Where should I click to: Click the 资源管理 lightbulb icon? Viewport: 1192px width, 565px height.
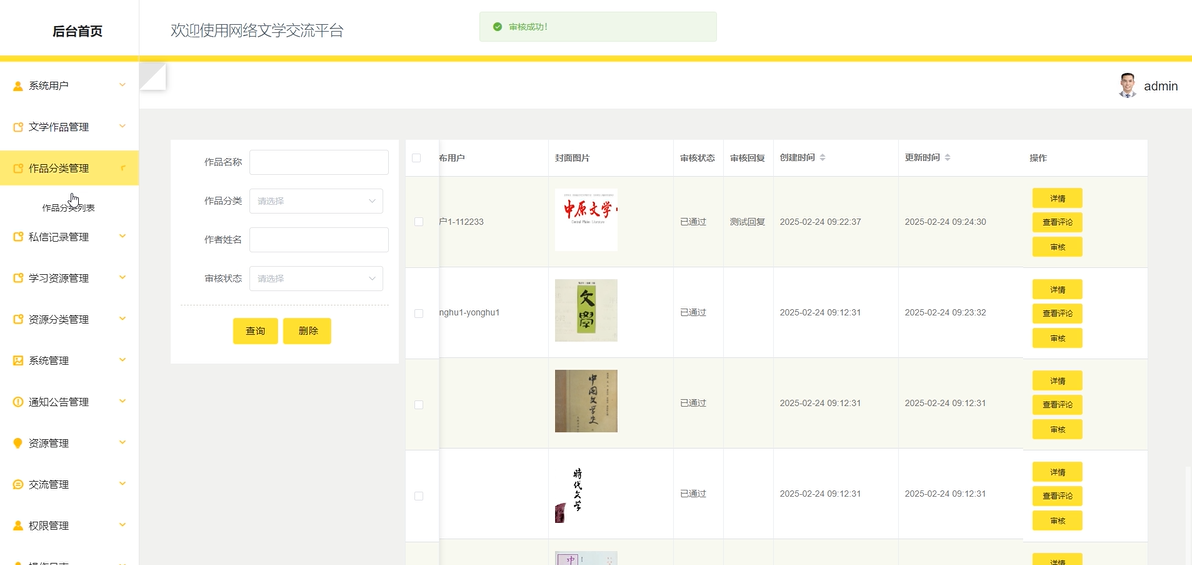tap(18, 443)
